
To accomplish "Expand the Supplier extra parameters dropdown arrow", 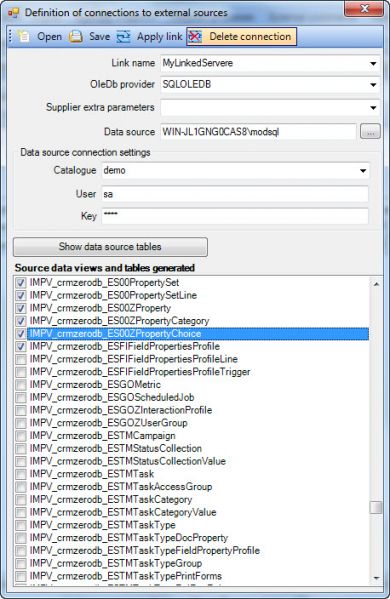I will pyautogui.click(x=373, y=108).
